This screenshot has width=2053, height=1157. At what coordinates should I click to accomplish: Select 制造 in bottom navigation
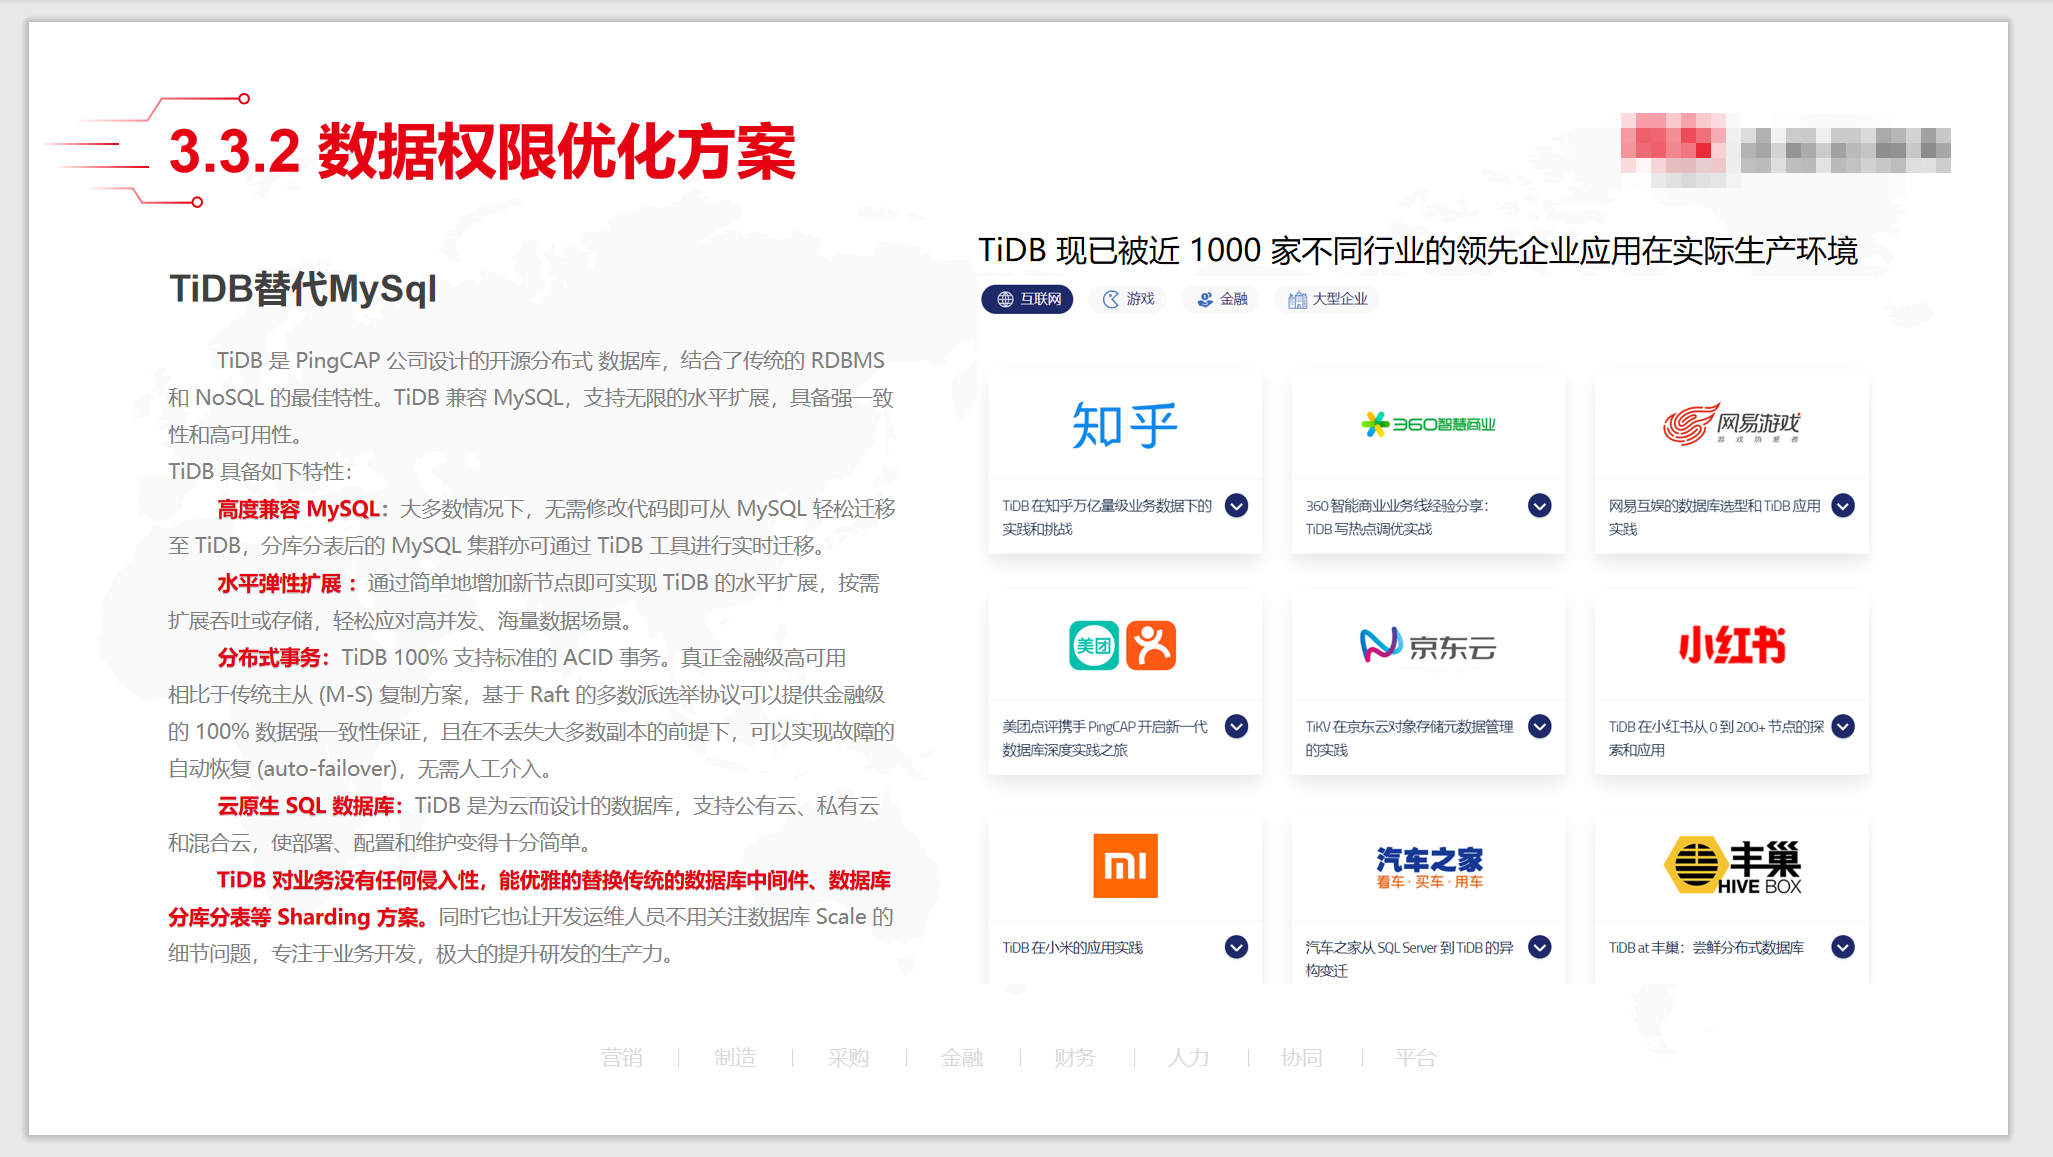735,1058
